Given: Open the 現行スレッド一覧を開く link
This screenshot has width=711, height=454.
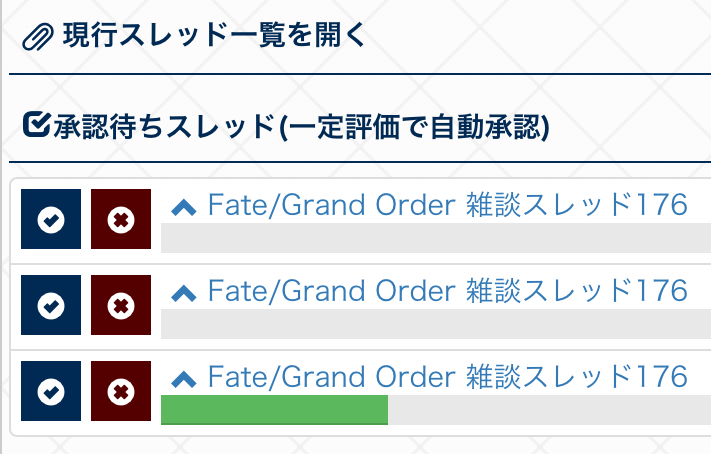Looking at the screenshot, I should (x=213, y=38).
